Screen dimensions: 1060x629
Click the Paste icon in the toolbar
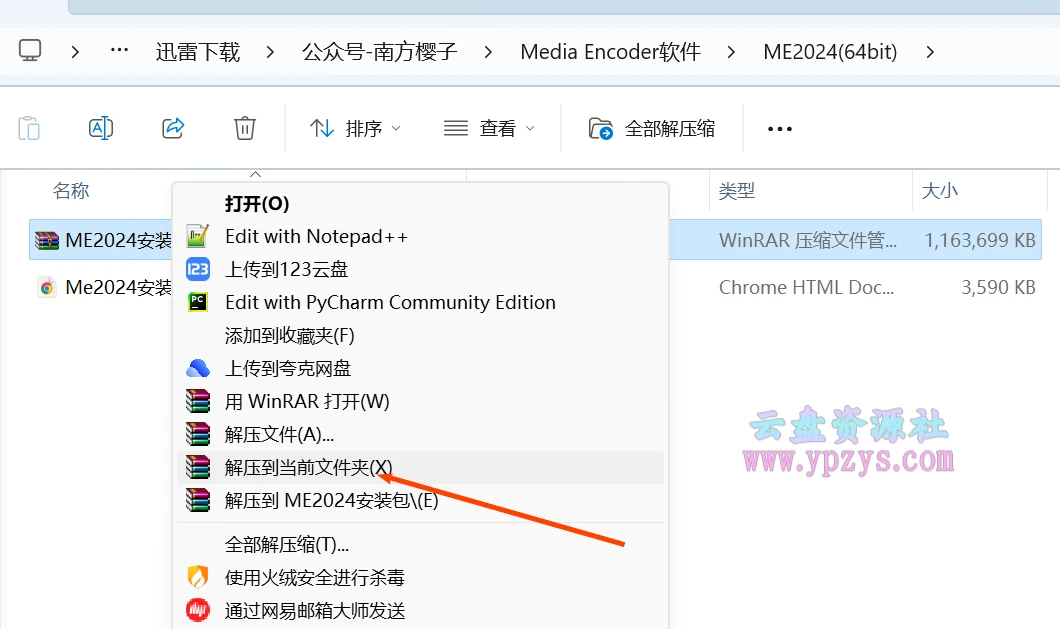[x=28, y=128]
